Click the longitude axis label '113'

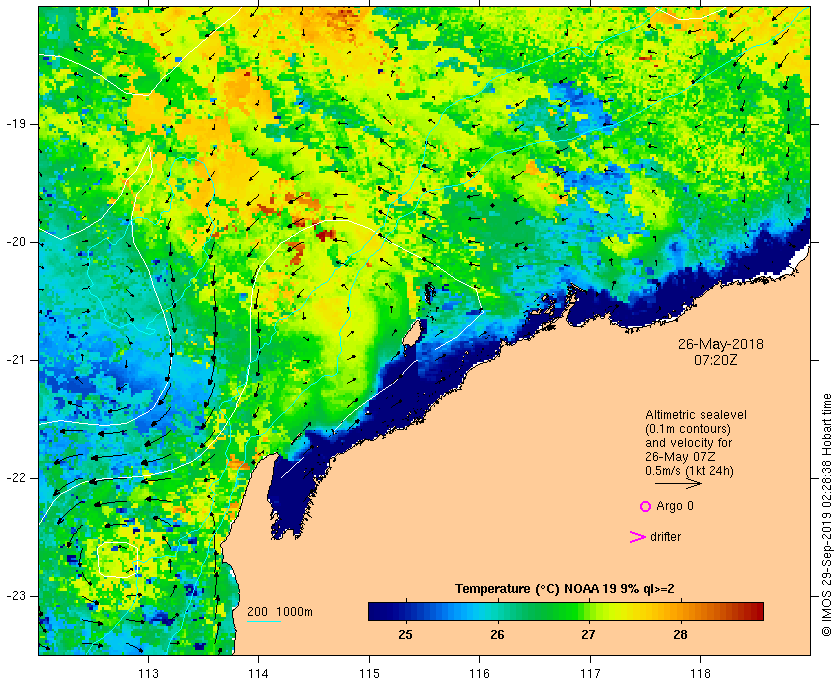coord(148,674)
